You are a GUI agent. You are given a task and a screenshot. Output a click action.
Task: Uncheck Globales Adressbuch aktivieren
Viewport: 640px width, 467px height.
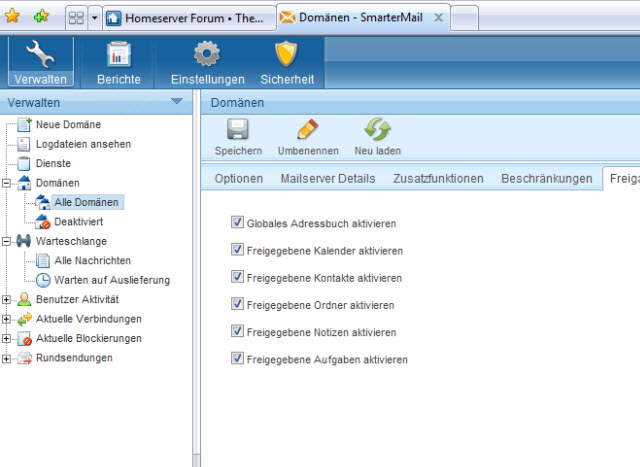click(x=237, y=223)
